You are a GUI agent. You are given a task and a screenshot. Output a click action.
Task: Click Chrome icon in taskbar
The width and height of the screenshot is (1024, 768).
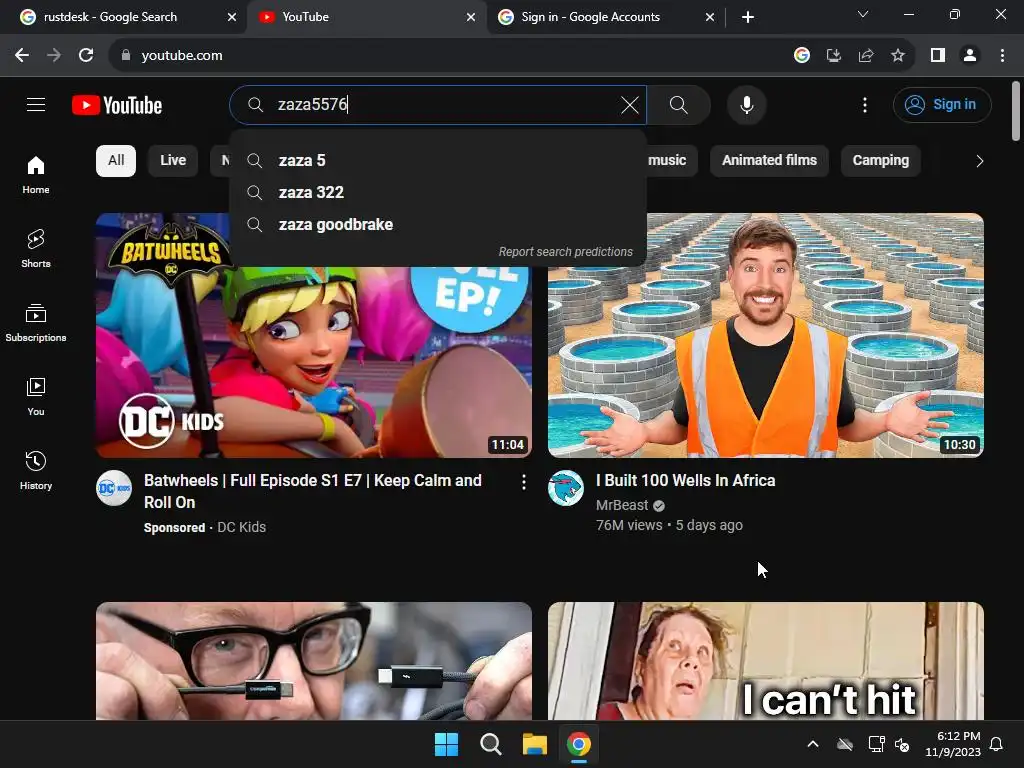pyautogui.click(x=579, y=744)
